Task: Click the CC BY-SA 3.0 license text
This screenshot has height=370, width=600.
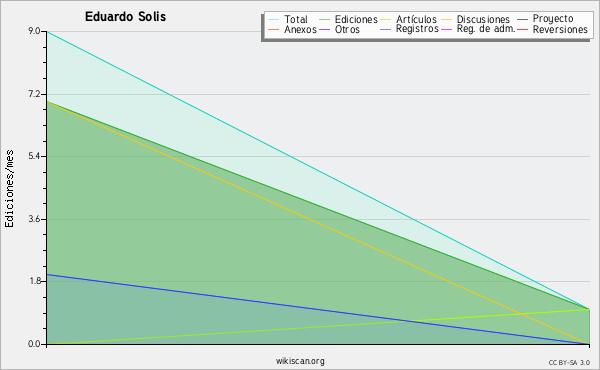Action: [569, 362]
